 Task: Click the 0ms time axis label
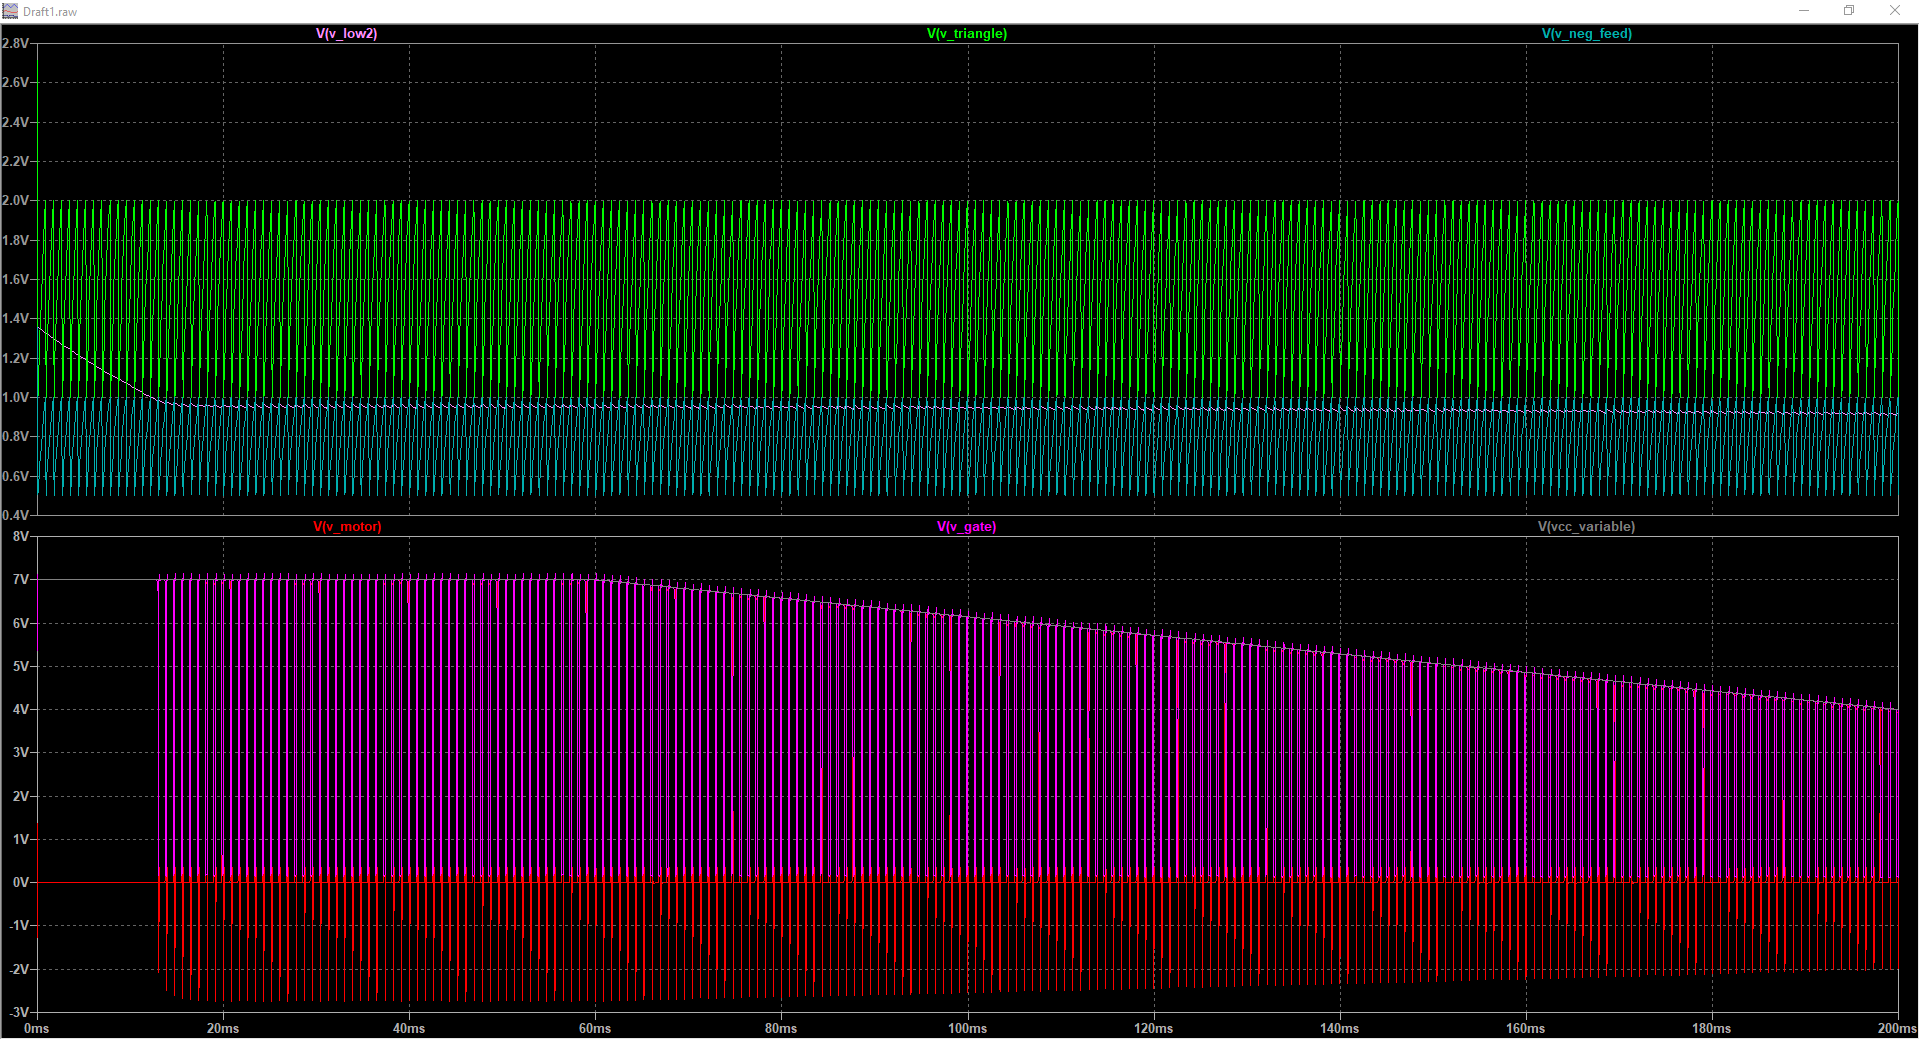coord(36,1029)
